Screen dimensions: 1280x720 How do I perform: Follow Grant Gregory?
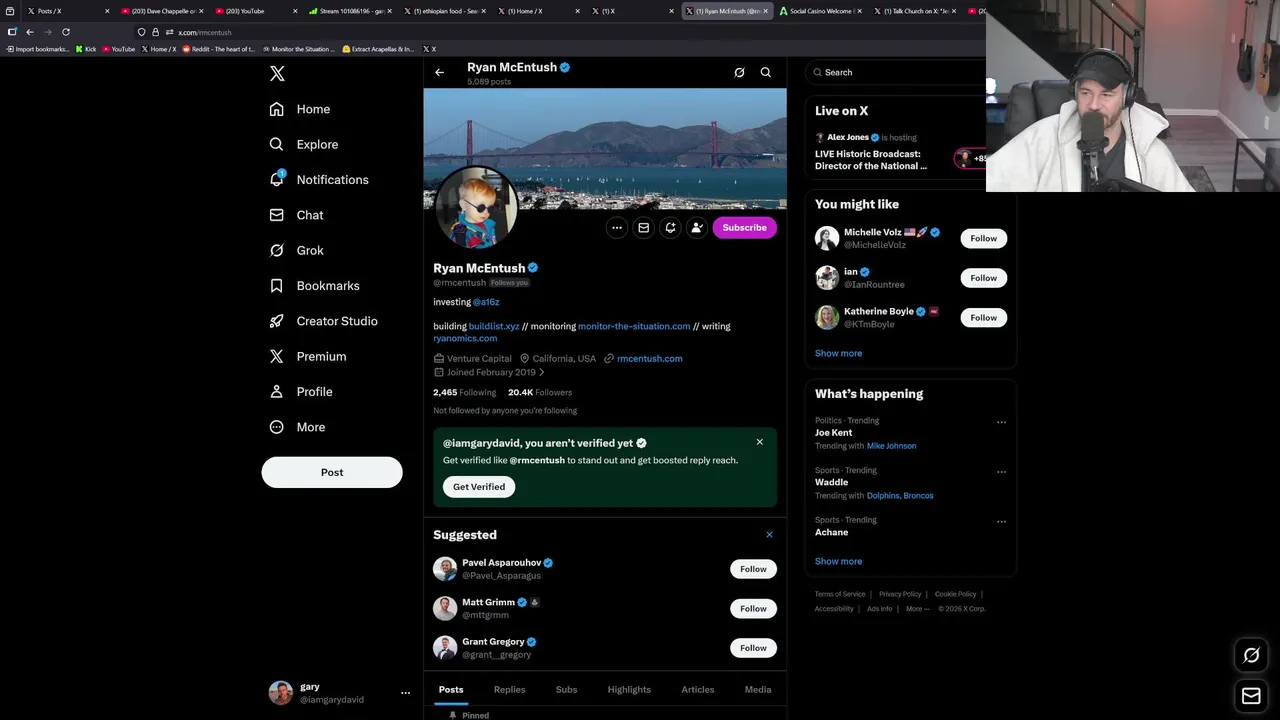(753, 648)
